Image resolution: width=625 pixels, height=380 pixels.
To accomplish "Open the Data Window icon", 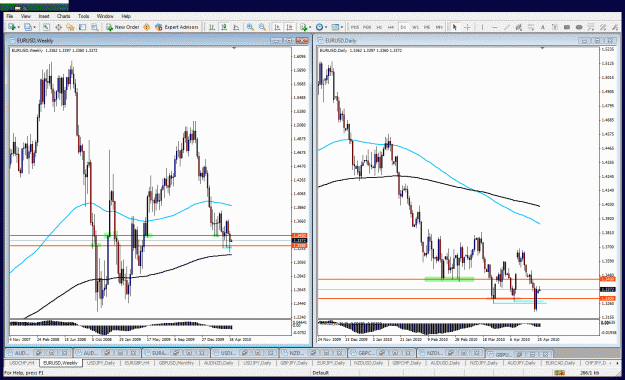I will (x=58, y=27).
